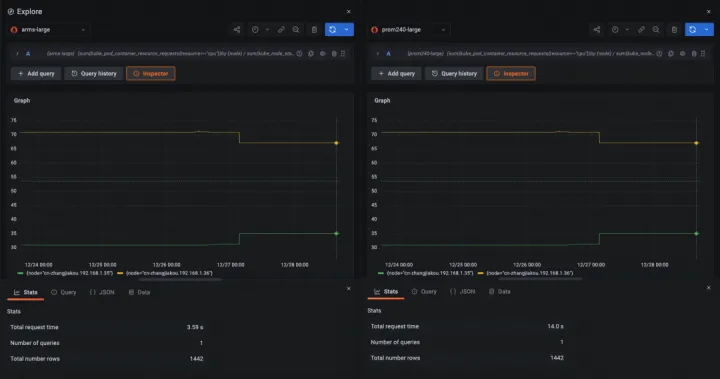Click green data point on prom240-large graph
The image size is (720, 379).
point(697,234)
